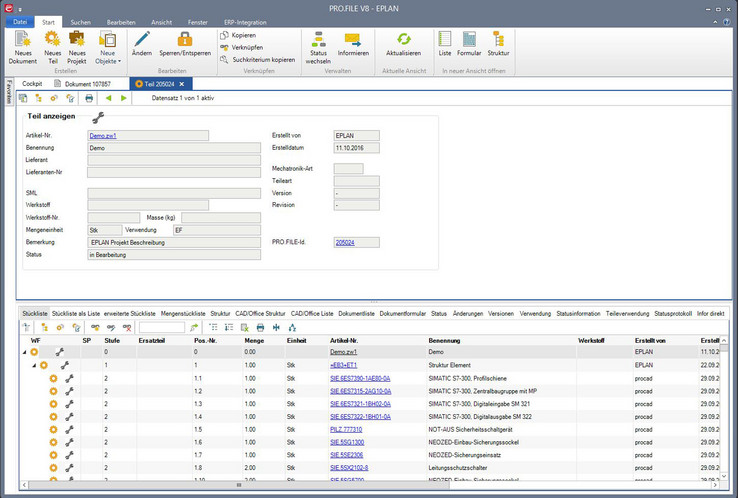738x498 pixels.
Task: Click the Neues Projekt icon
Action: (x=78, y=41)
